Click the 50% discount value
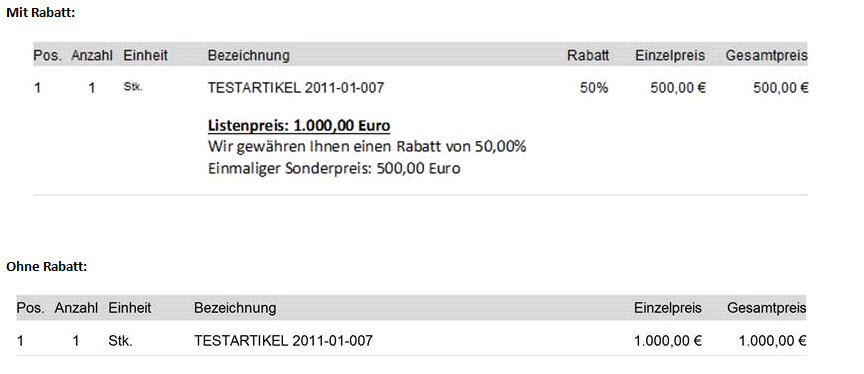The height and width of the screenshot is (374, 864). (594, 88)
